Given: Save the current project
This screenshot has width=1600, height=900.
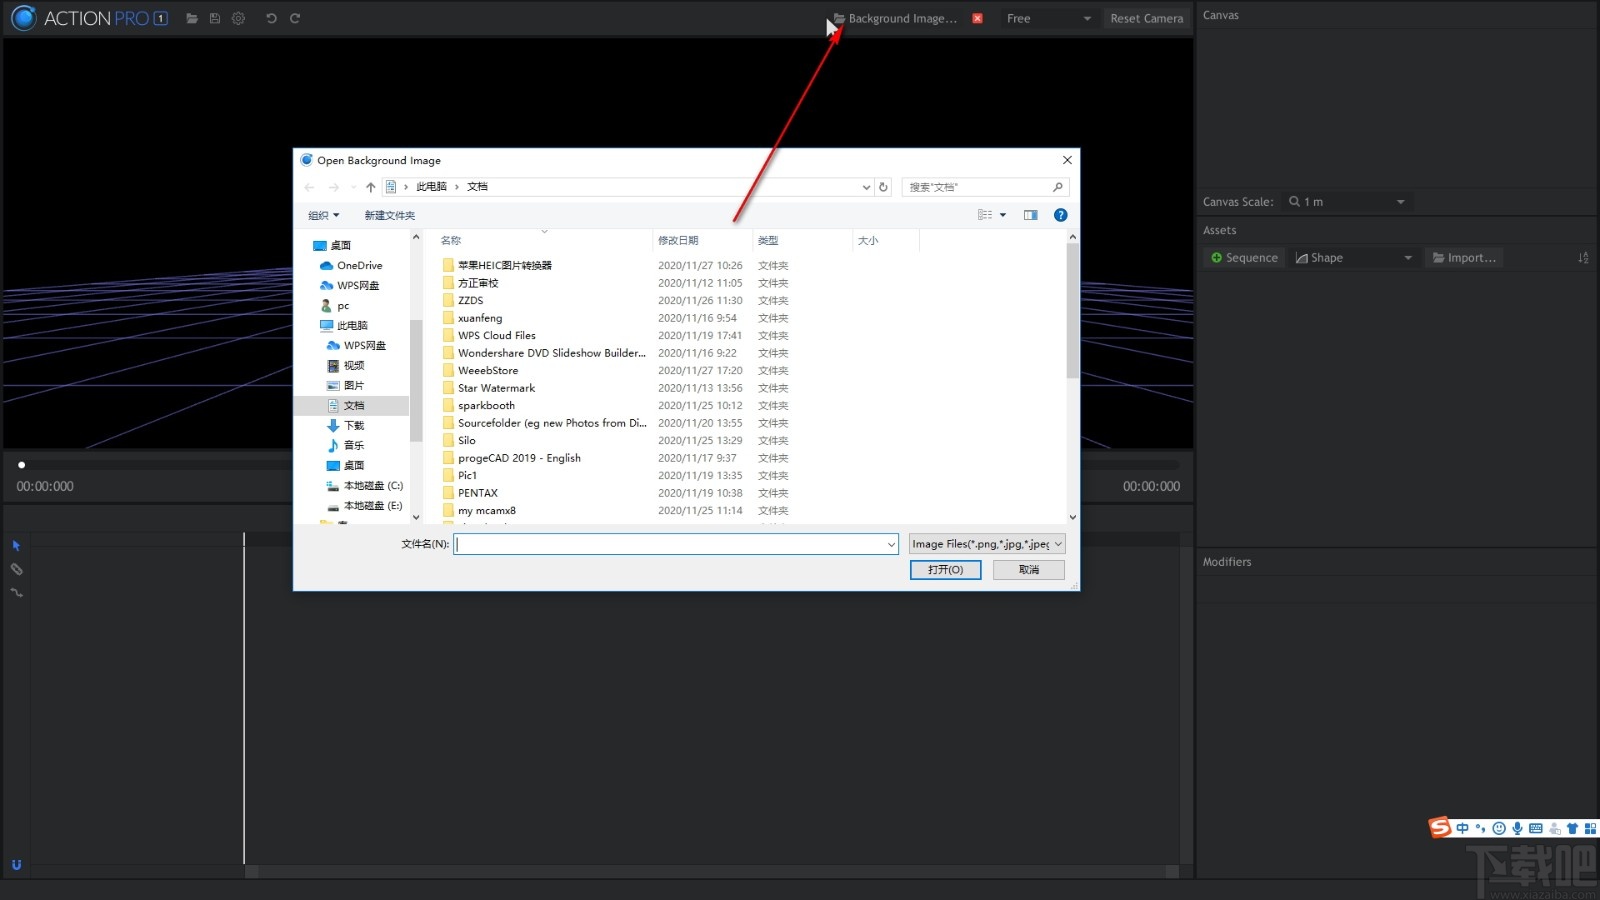Looking at the screenshot, I should coord(215,18).
